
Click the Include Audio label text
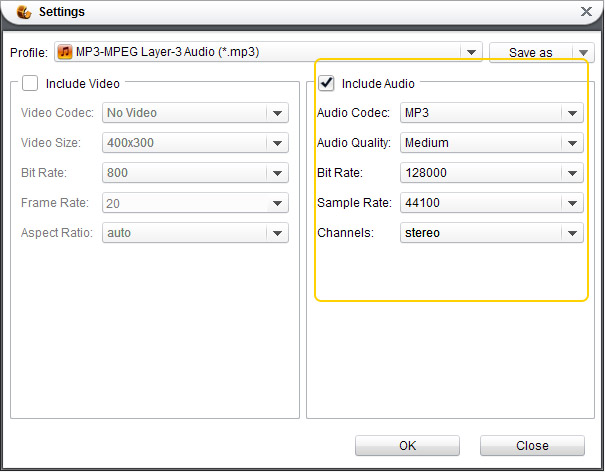pos(378,83)
